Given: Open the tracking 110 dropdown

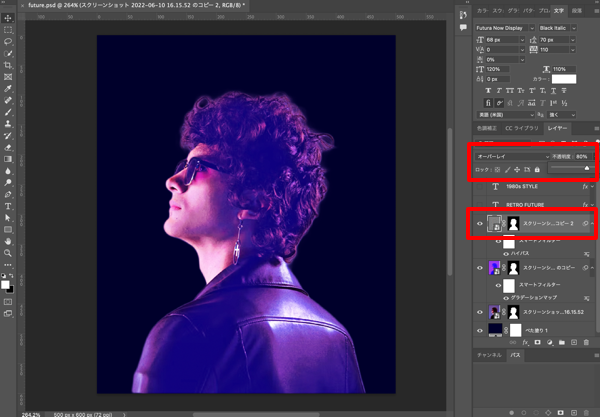Looking at the screenshot, I should point(572,50).
